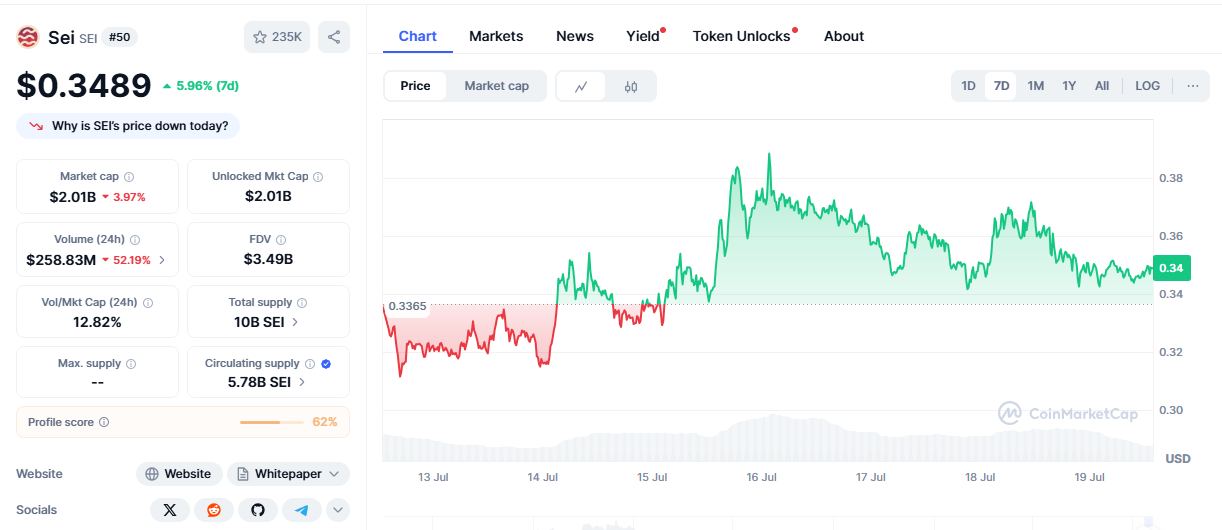This screenshot has height=530, width=1222.
Task: Click the Profile score progress bar
Action: [272, 422]
